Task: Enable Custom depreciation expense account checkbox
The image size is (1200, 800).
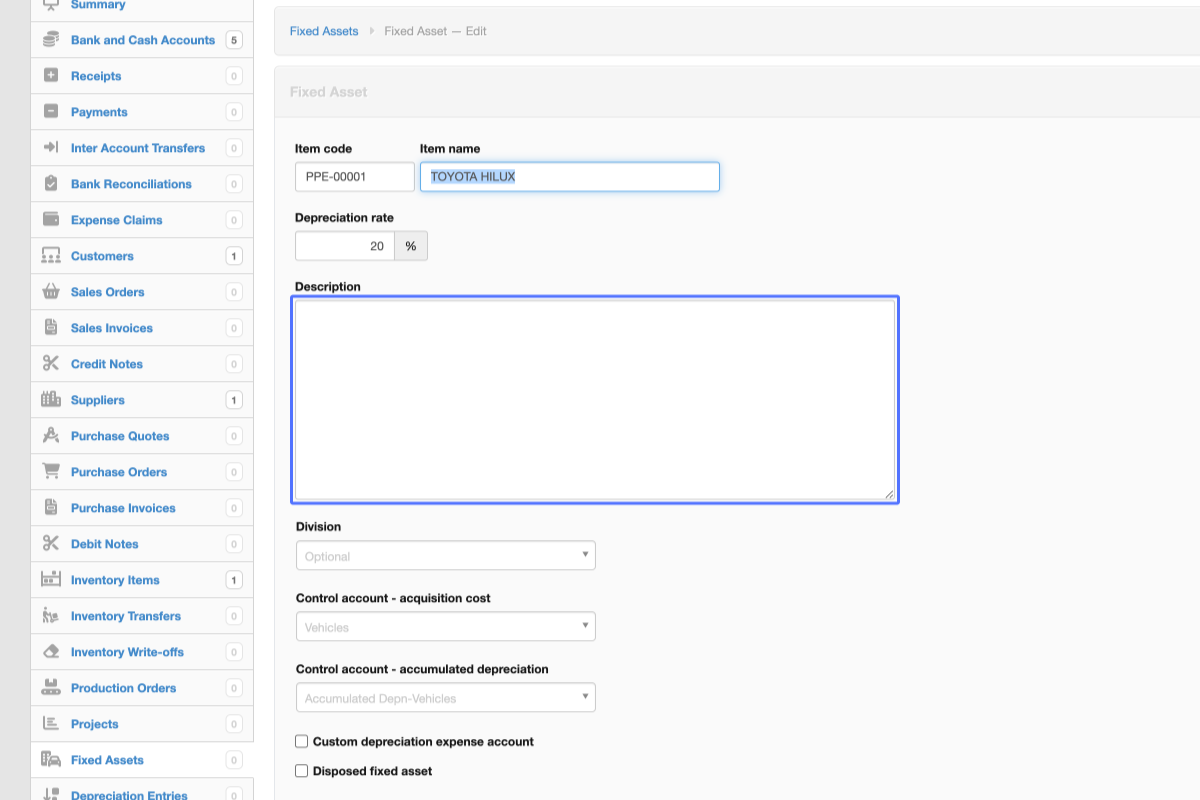Action: coord(302,742)
